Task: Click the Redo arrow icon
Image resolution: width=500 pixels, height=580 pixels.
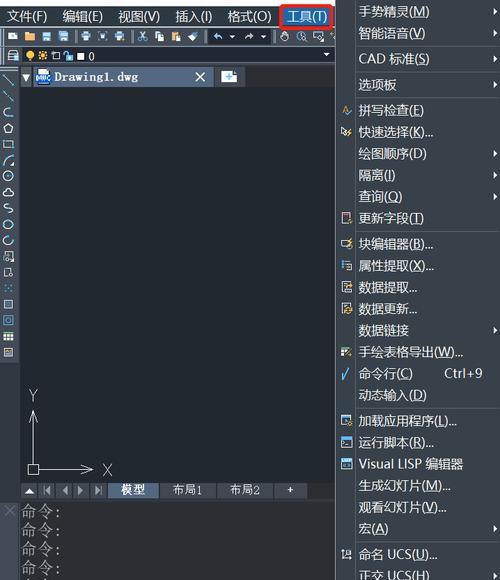Action: click(249, 36)
